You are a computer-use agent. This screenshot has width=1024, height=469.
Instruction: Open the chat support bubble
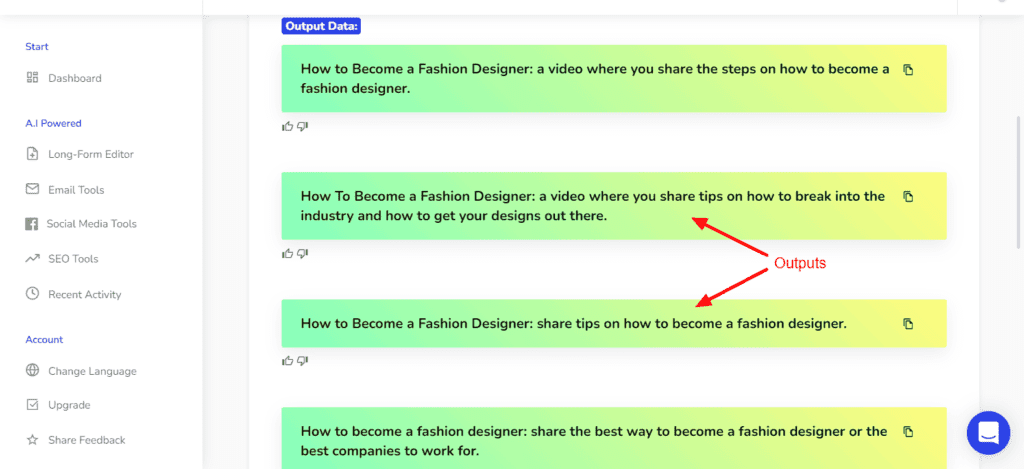pyautogui.click(x=988, y=432)
